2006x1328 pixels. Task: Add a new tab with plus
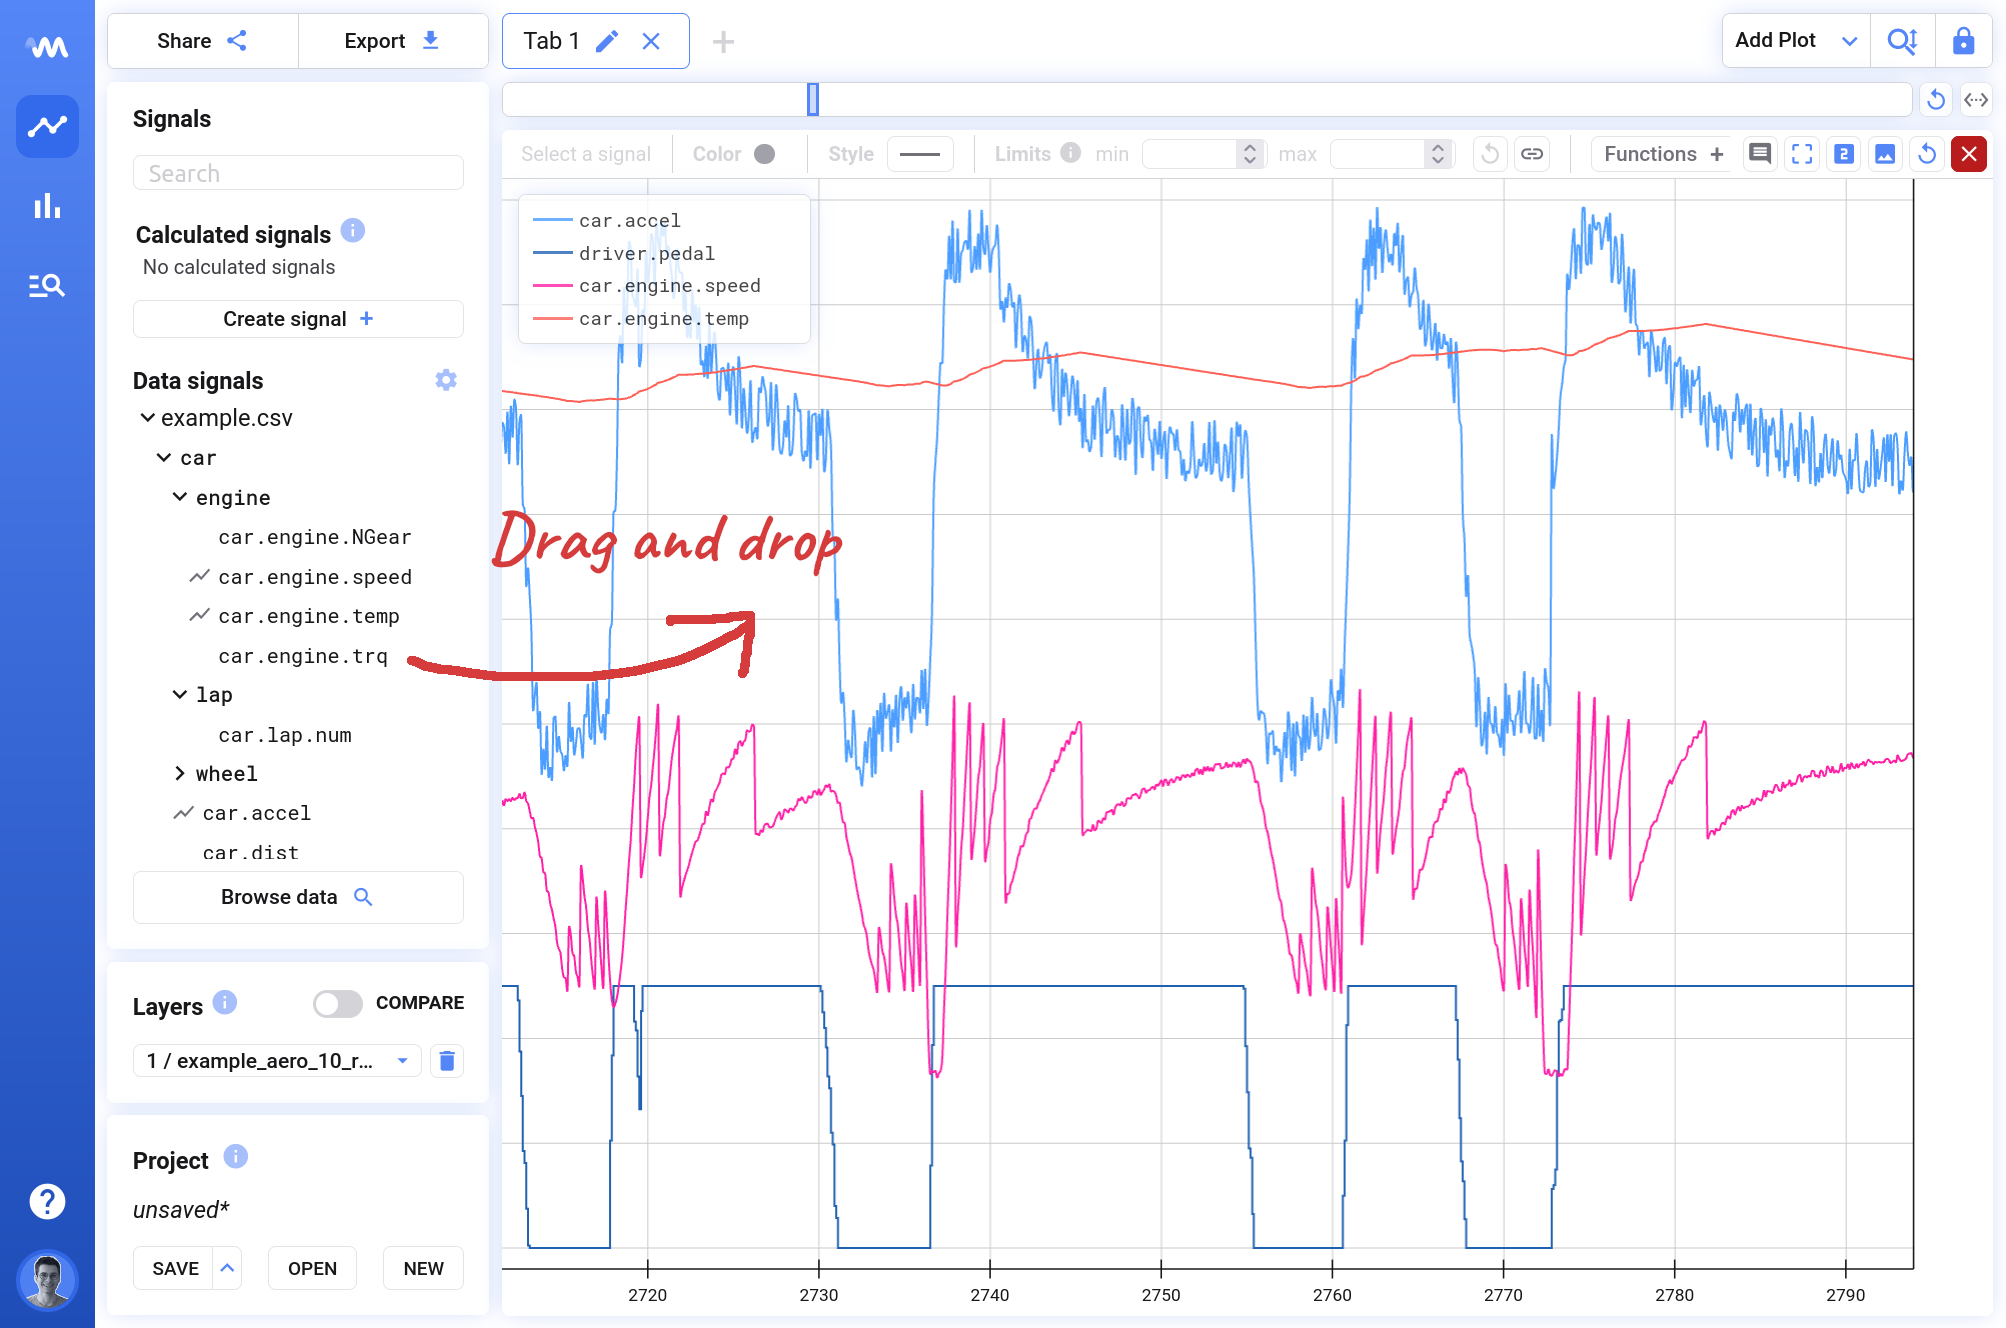coord(723,42)
